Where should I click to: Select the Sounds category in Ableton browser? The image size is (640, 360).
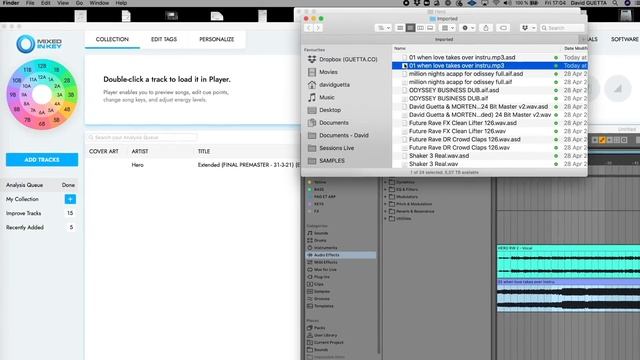pos(321,233)
